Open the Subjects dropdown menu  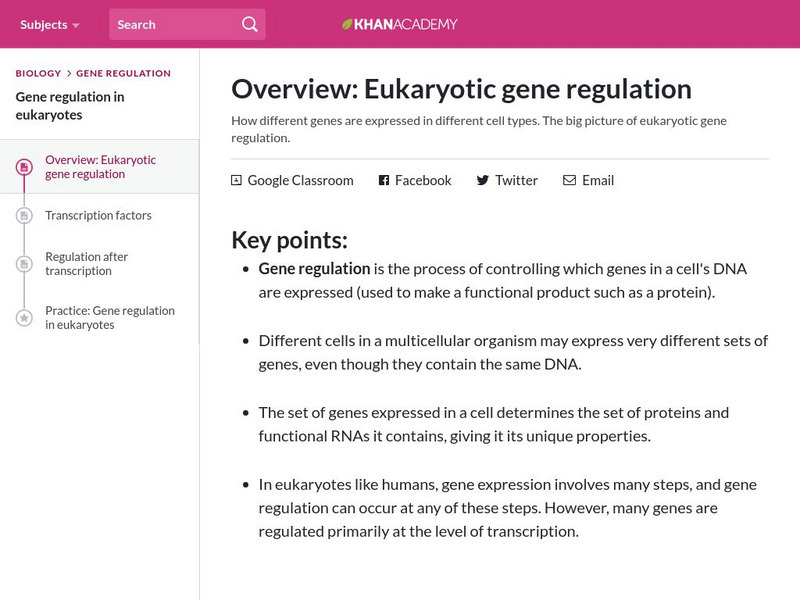[x=50, y=24]
